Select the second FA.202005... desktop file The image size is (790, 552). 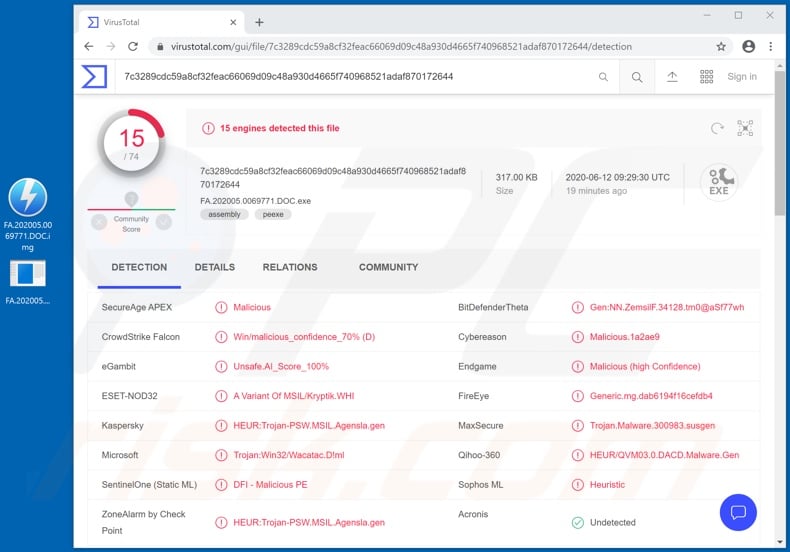[x=28, y=282]
